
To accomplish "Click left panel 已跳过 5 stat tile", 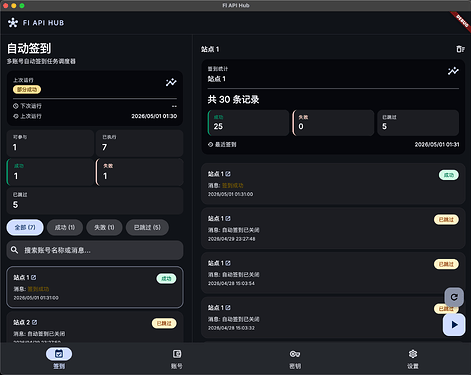I will point(95,201).
